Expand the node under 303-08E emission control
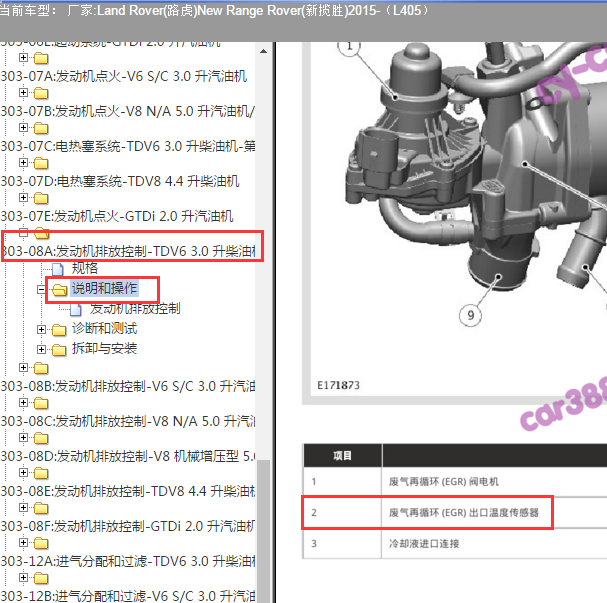Image resolution: width=607 pixels, height=603 pixels. [24, 507]
